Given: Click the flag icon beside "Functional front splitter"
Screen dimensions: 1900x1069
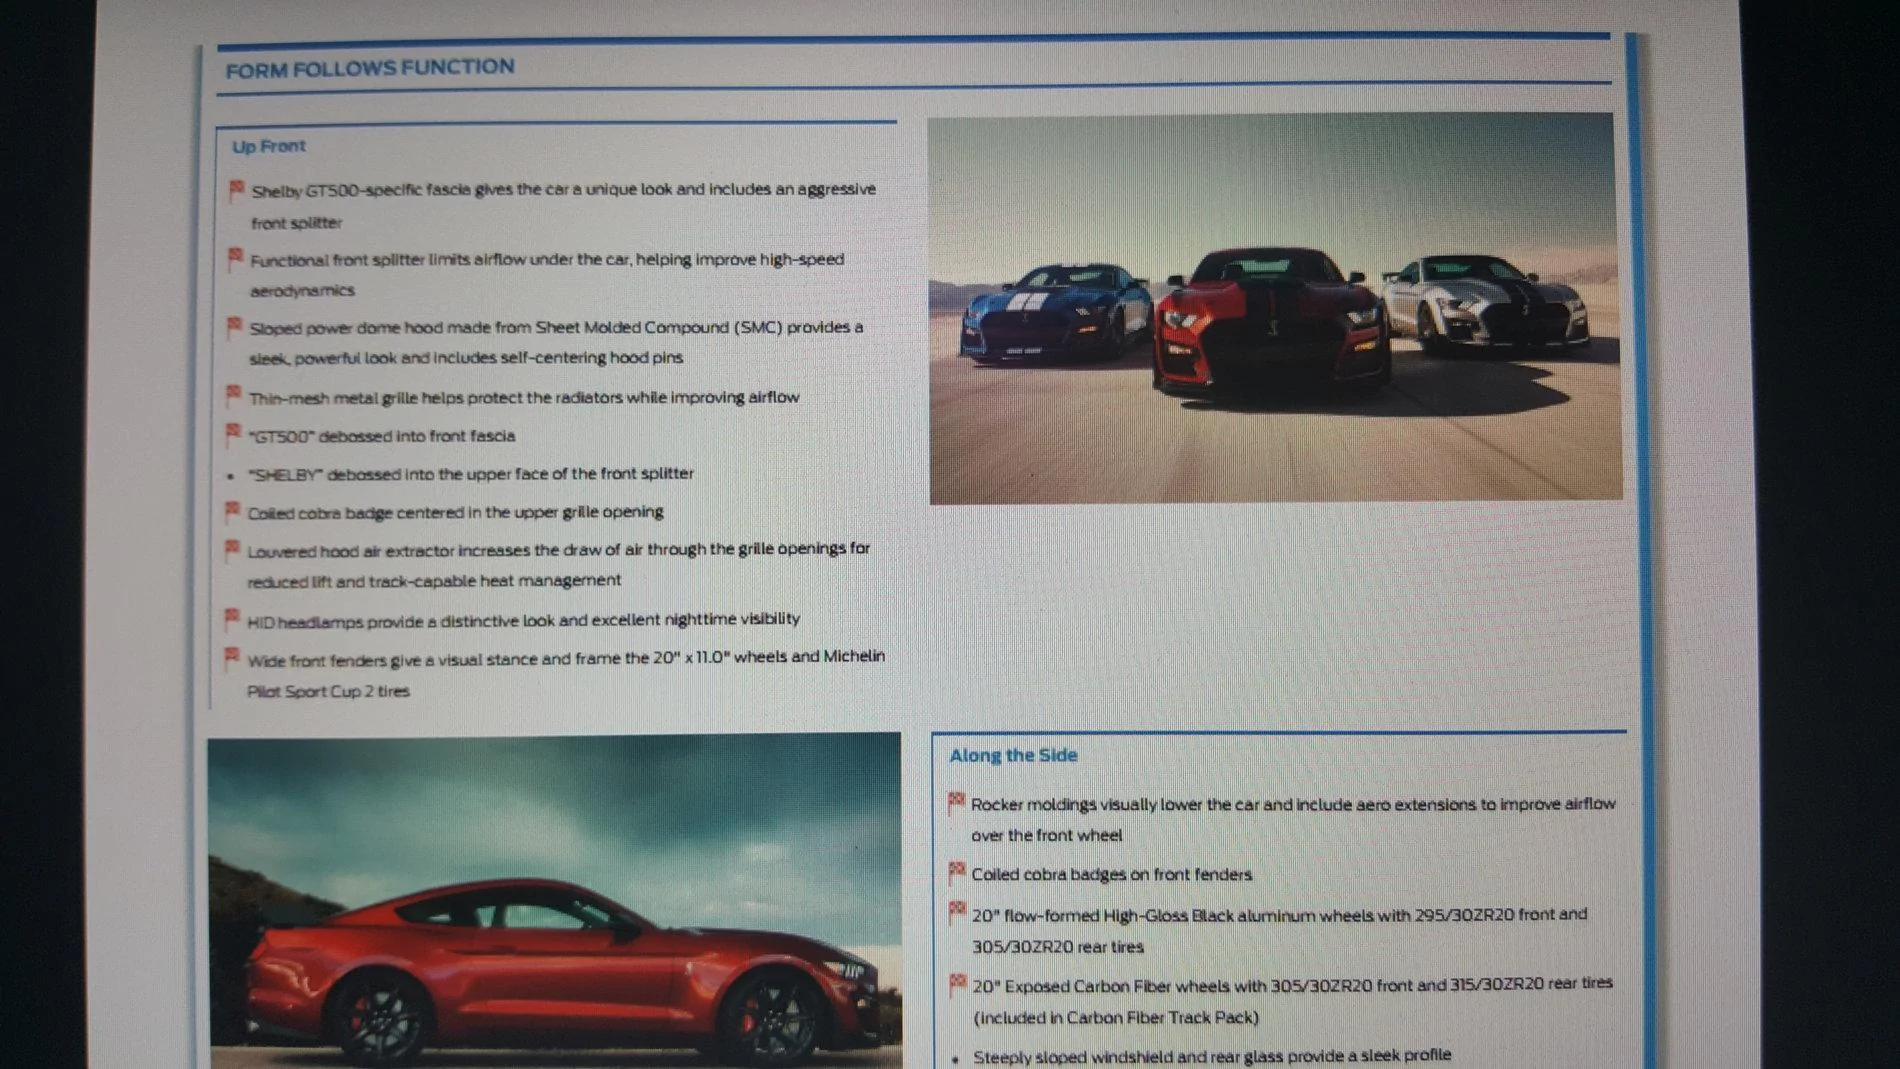Looking at the screenshot, I should pyautogui.click(x=235, y=258).
